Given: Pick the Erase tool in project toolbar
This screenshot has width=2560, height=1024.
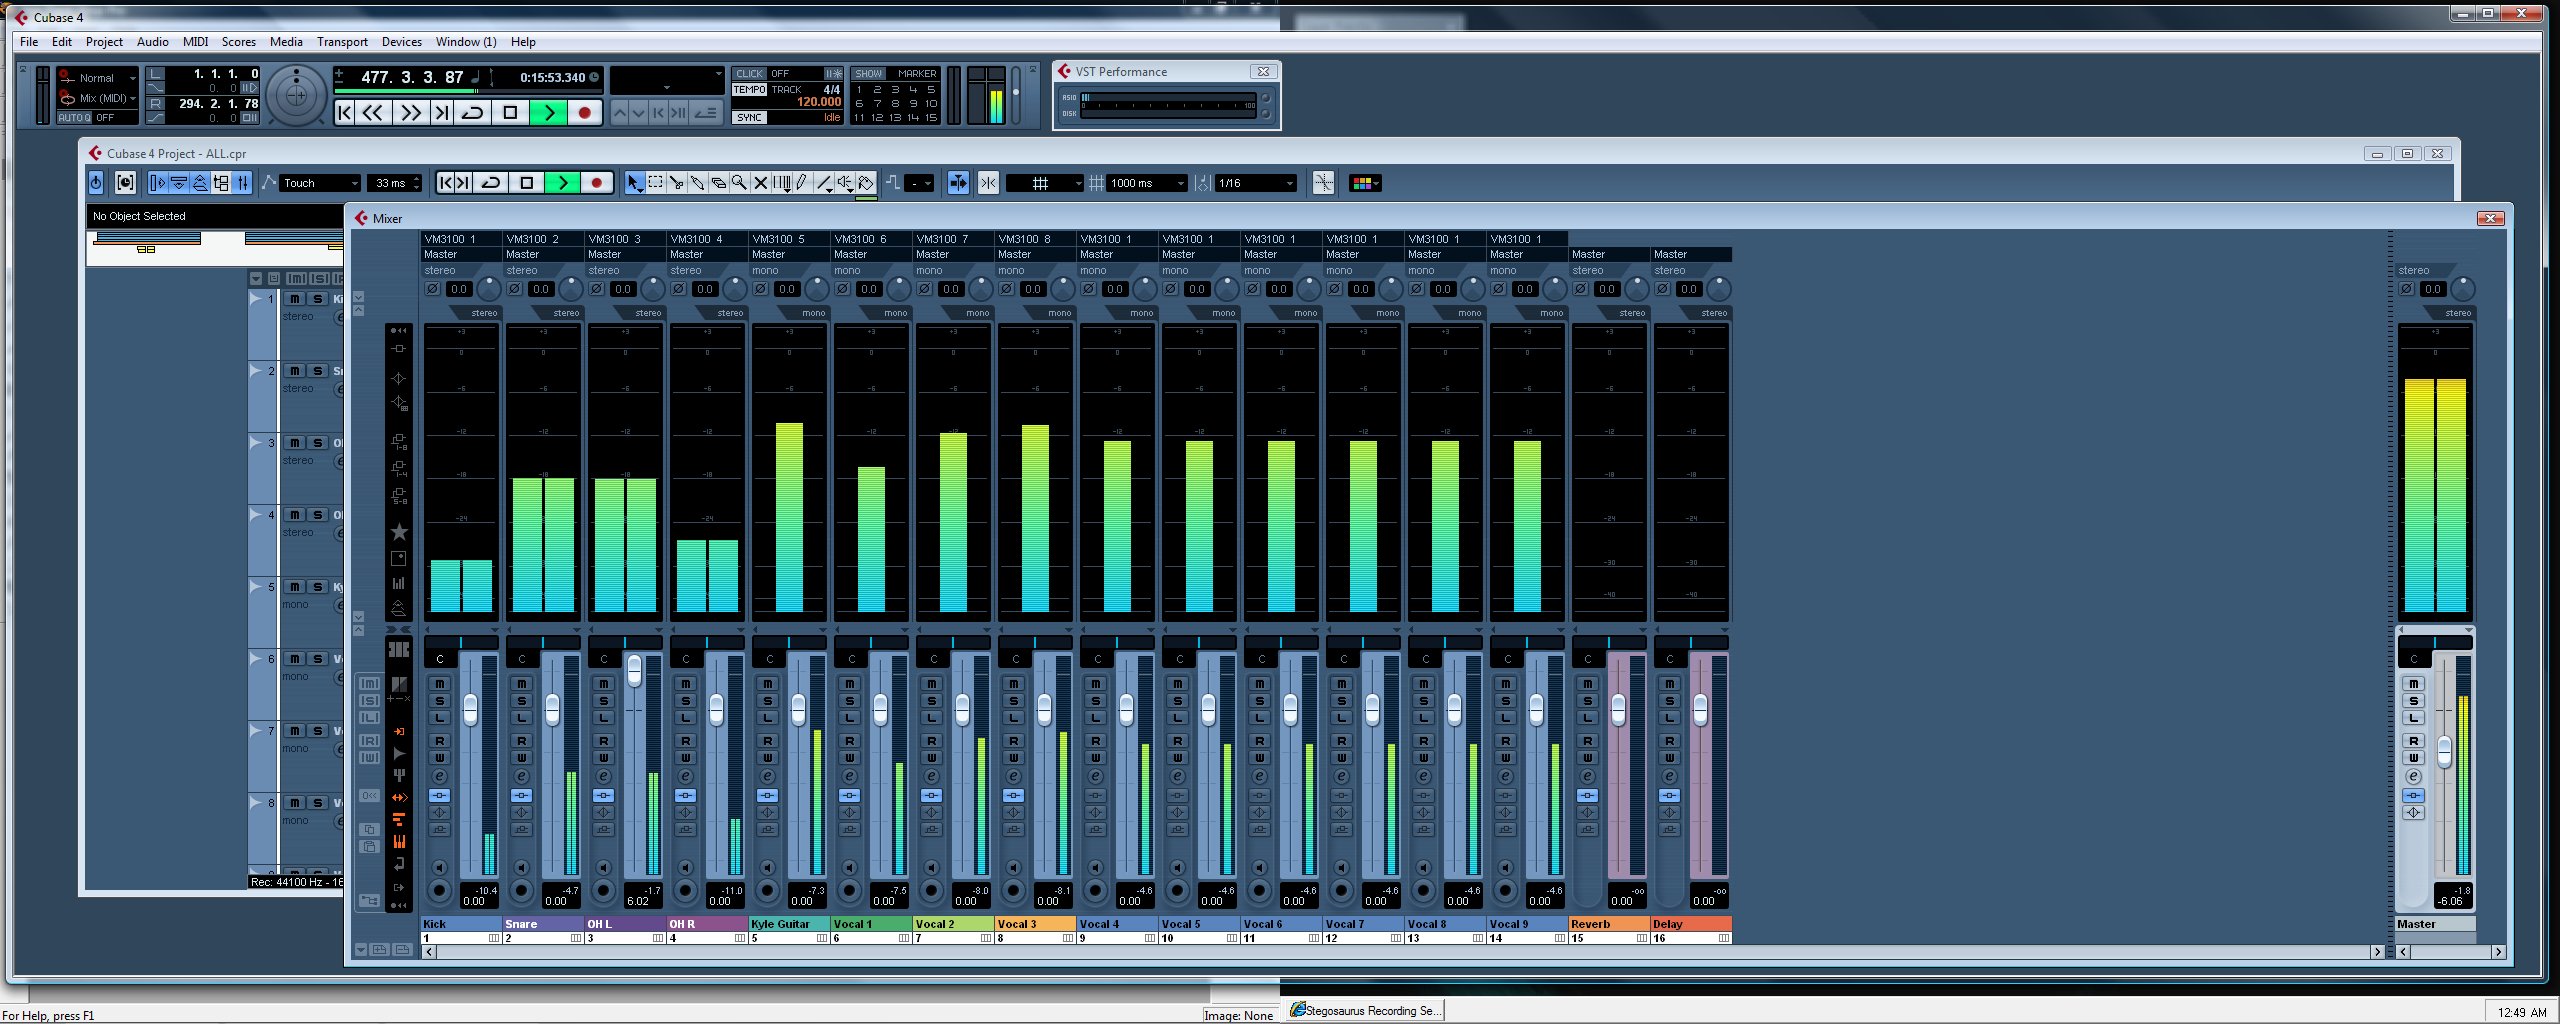Looking at the screenshot, I should tap(718, 183).
